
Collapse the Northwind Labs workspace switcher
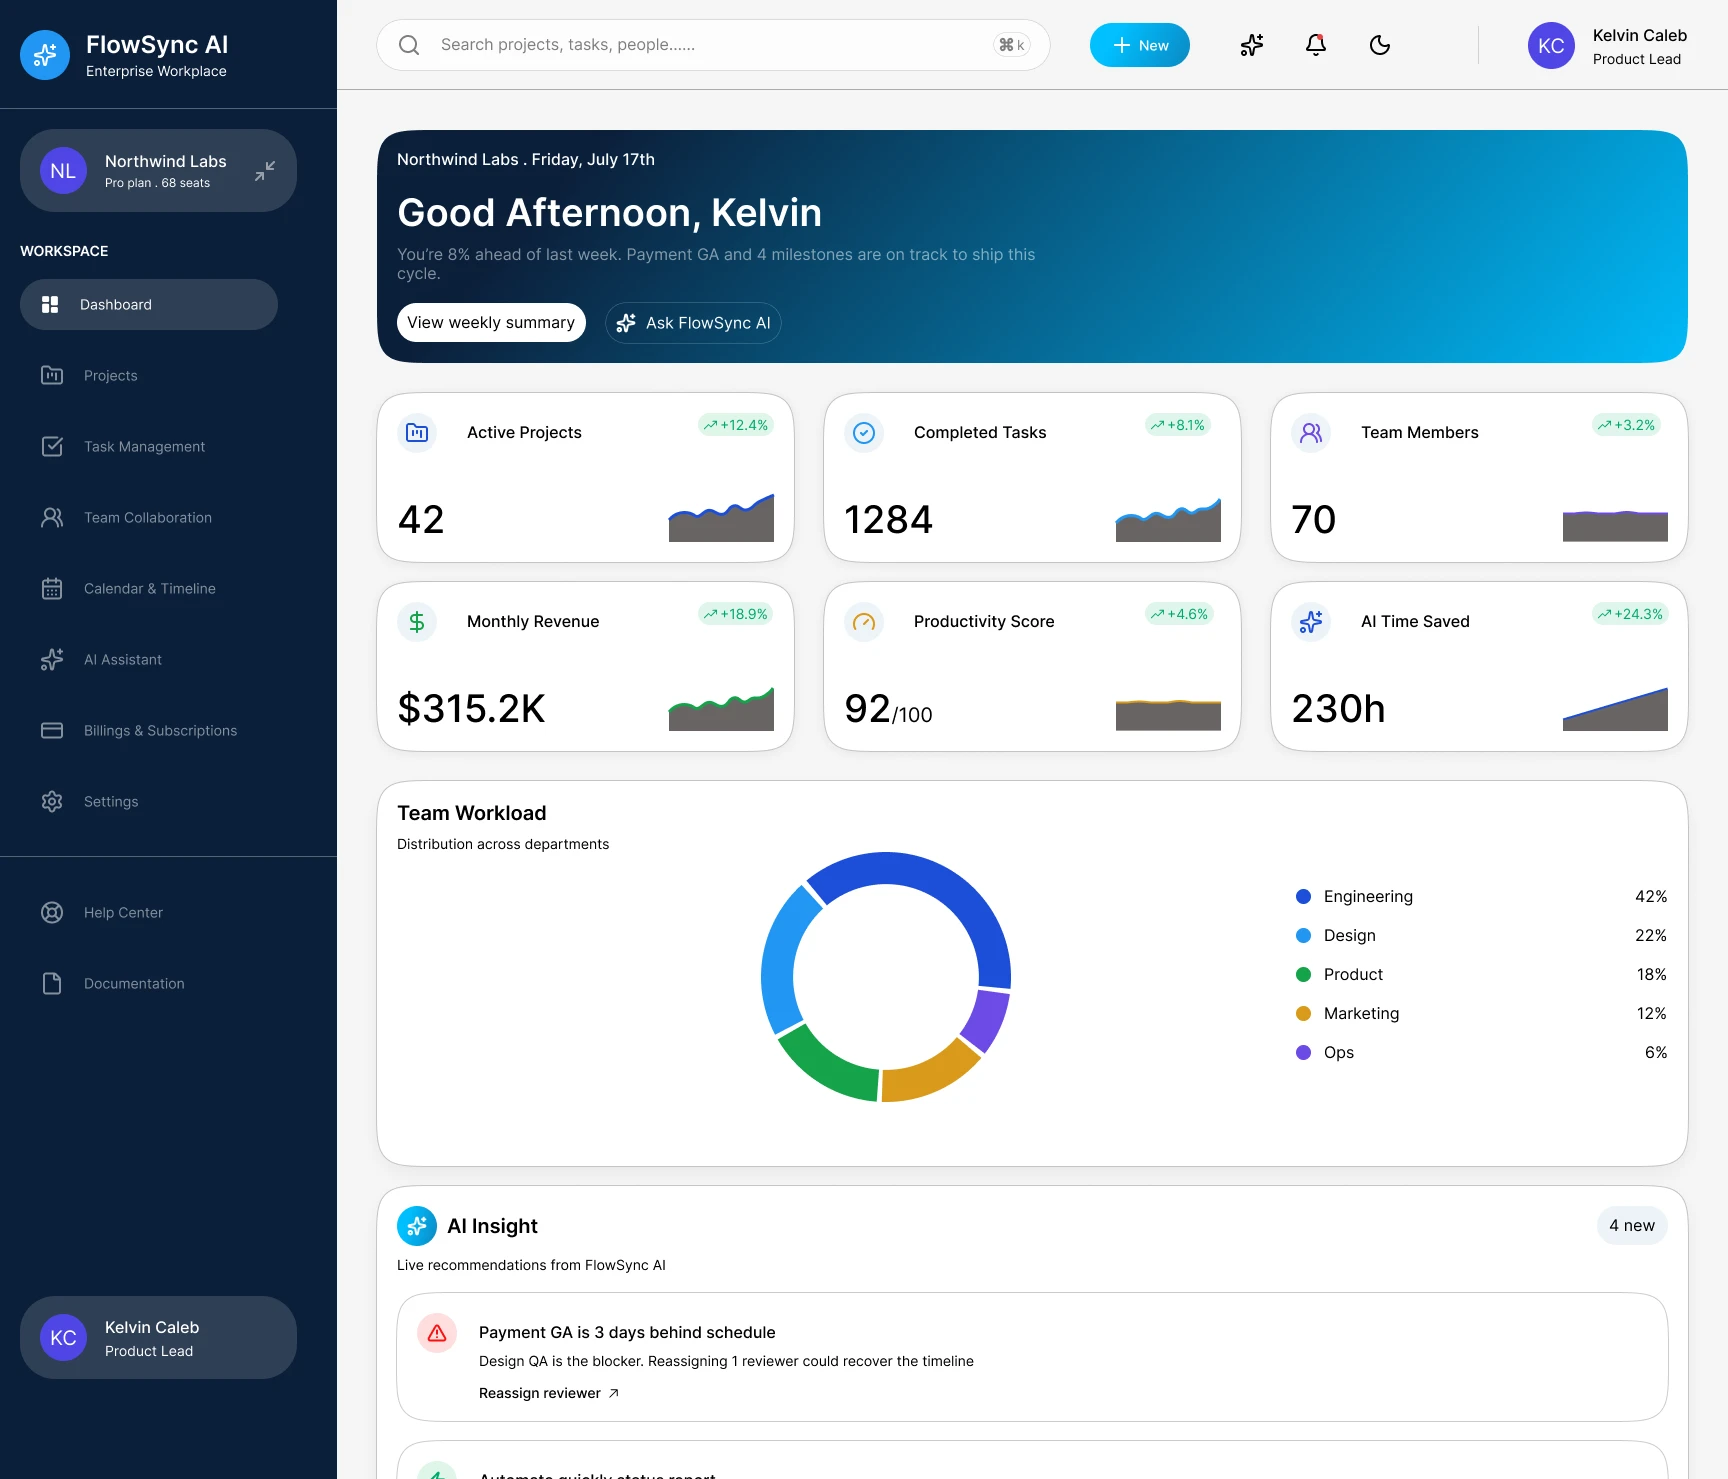tap(264, 171)
